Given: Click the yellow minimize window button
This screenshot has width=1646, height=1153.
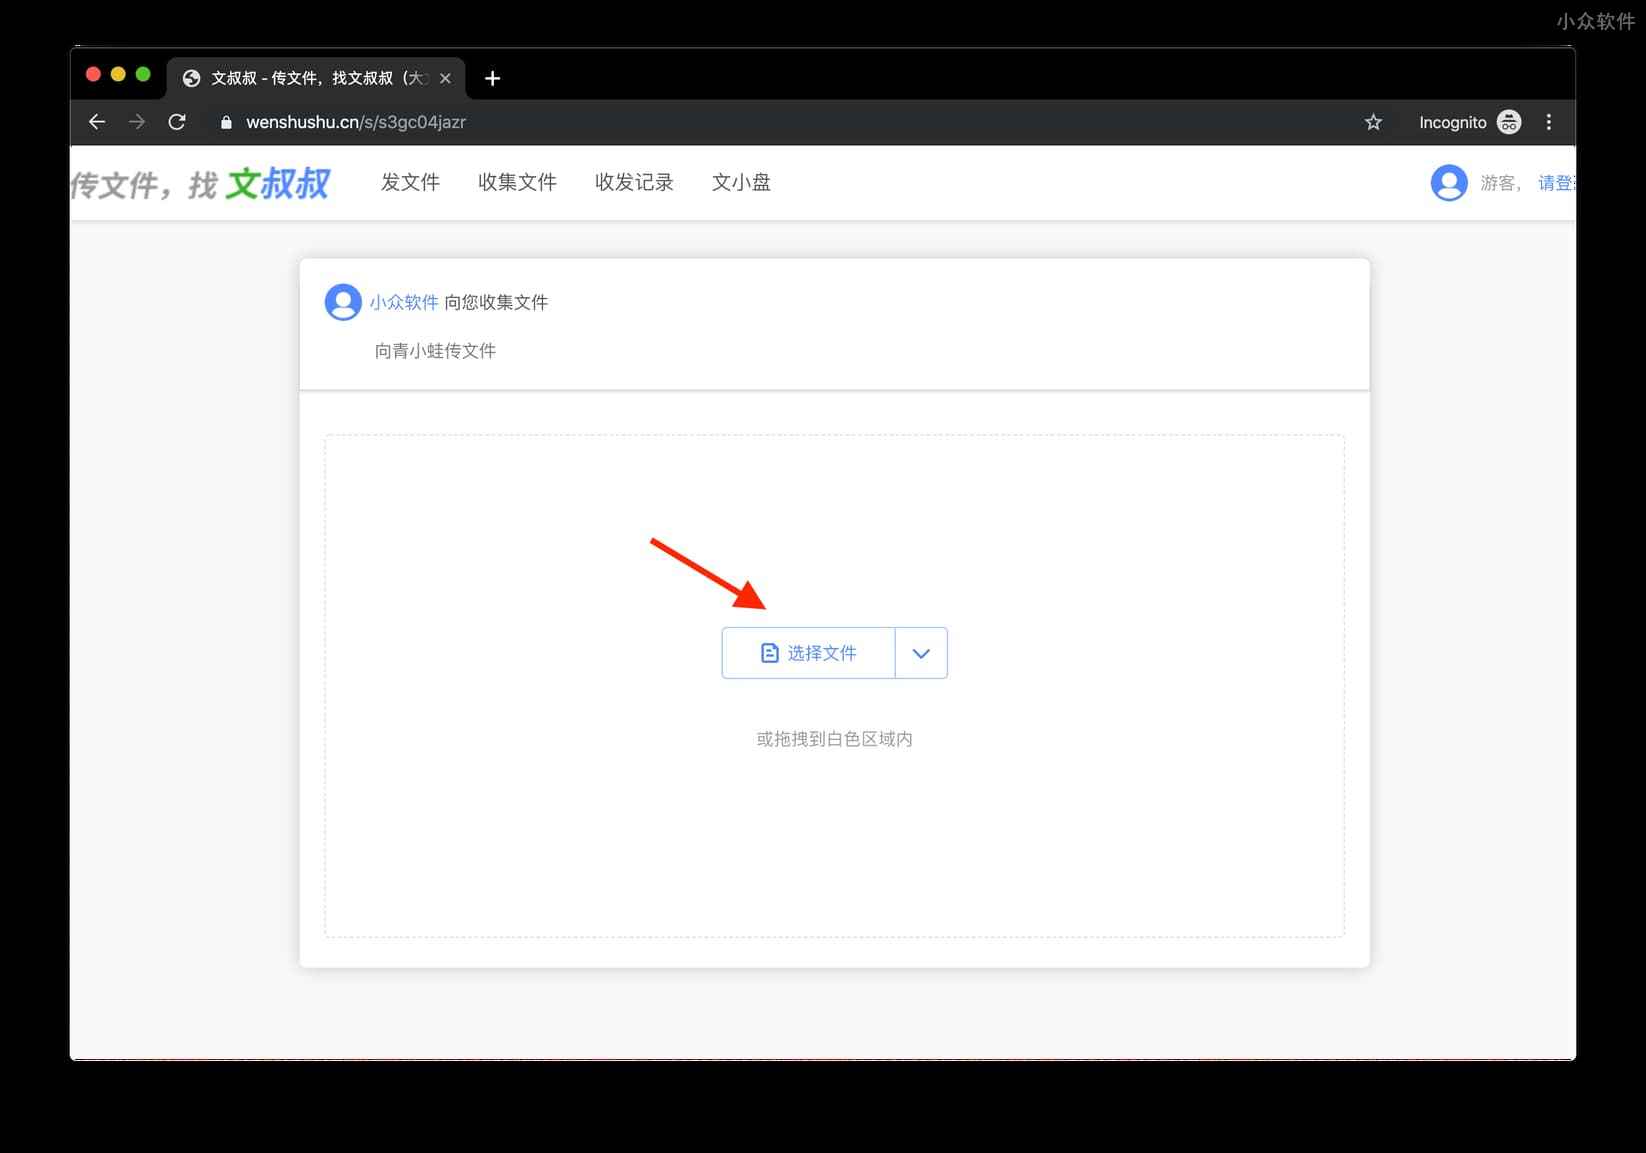Looking at the screenshot, I should pyautogui.click(x=118, y=74).
